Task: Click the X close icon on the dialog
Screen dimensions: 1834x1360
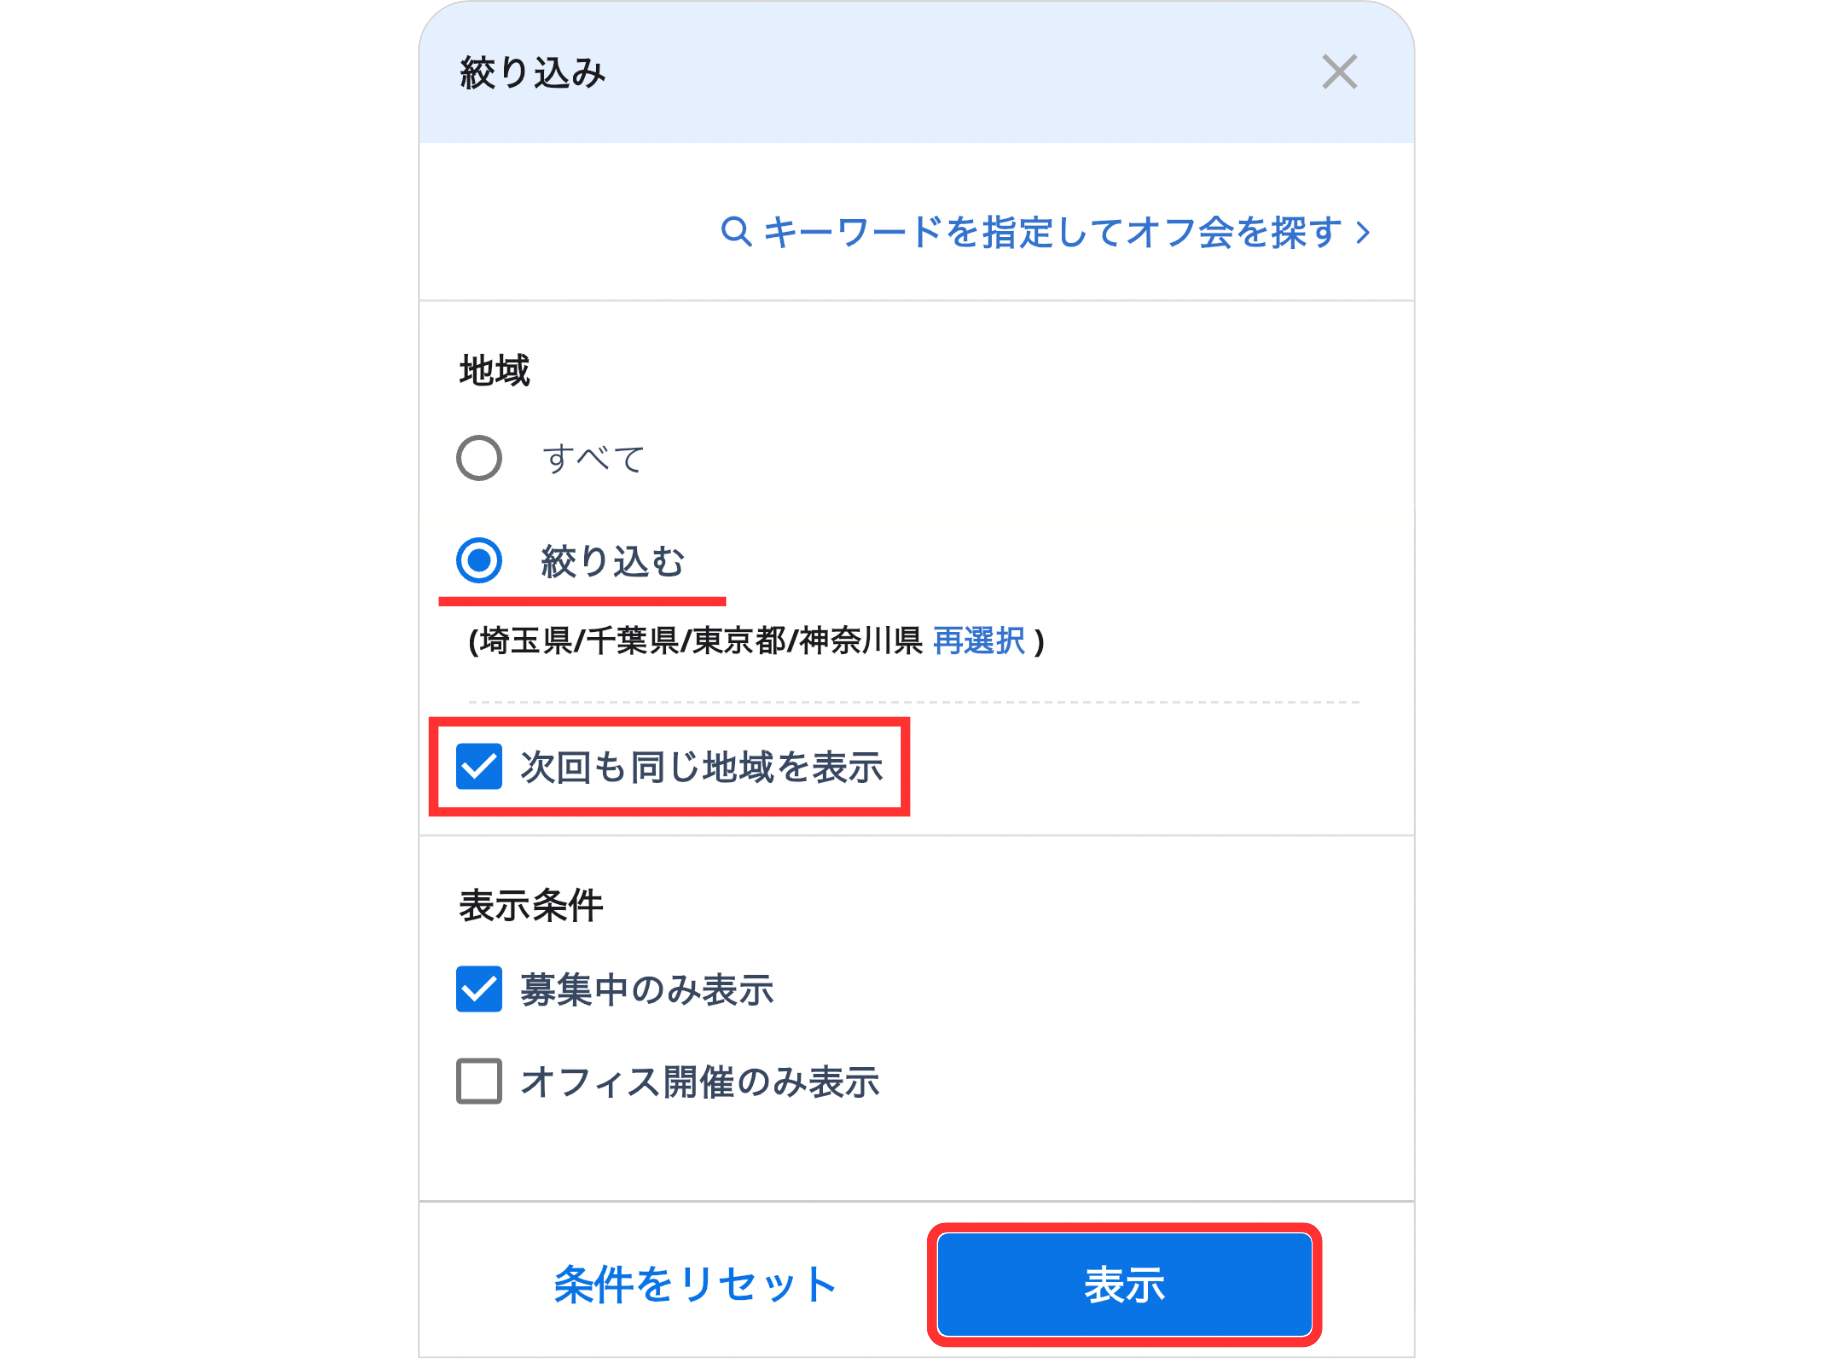Action: click(x=1339, y=72)
